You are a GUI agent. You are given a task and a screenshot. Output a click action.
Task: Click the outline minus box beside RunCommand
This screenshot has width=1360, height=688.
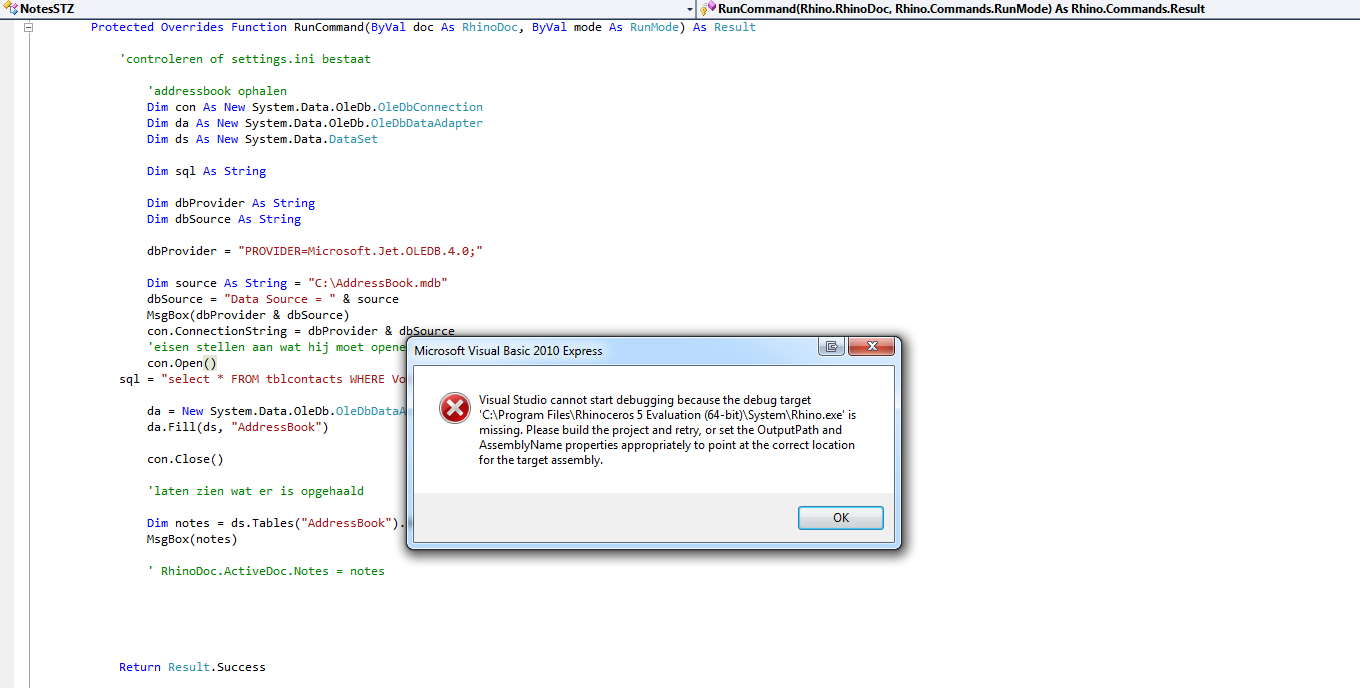point(29,27)
